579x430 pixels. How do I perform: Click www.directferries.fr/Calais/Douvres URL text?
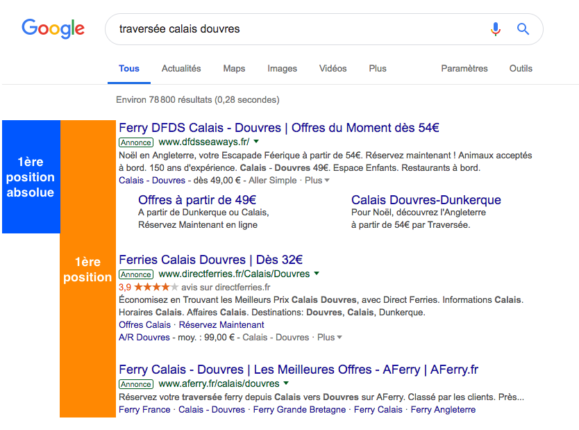[x=234, y=274]
